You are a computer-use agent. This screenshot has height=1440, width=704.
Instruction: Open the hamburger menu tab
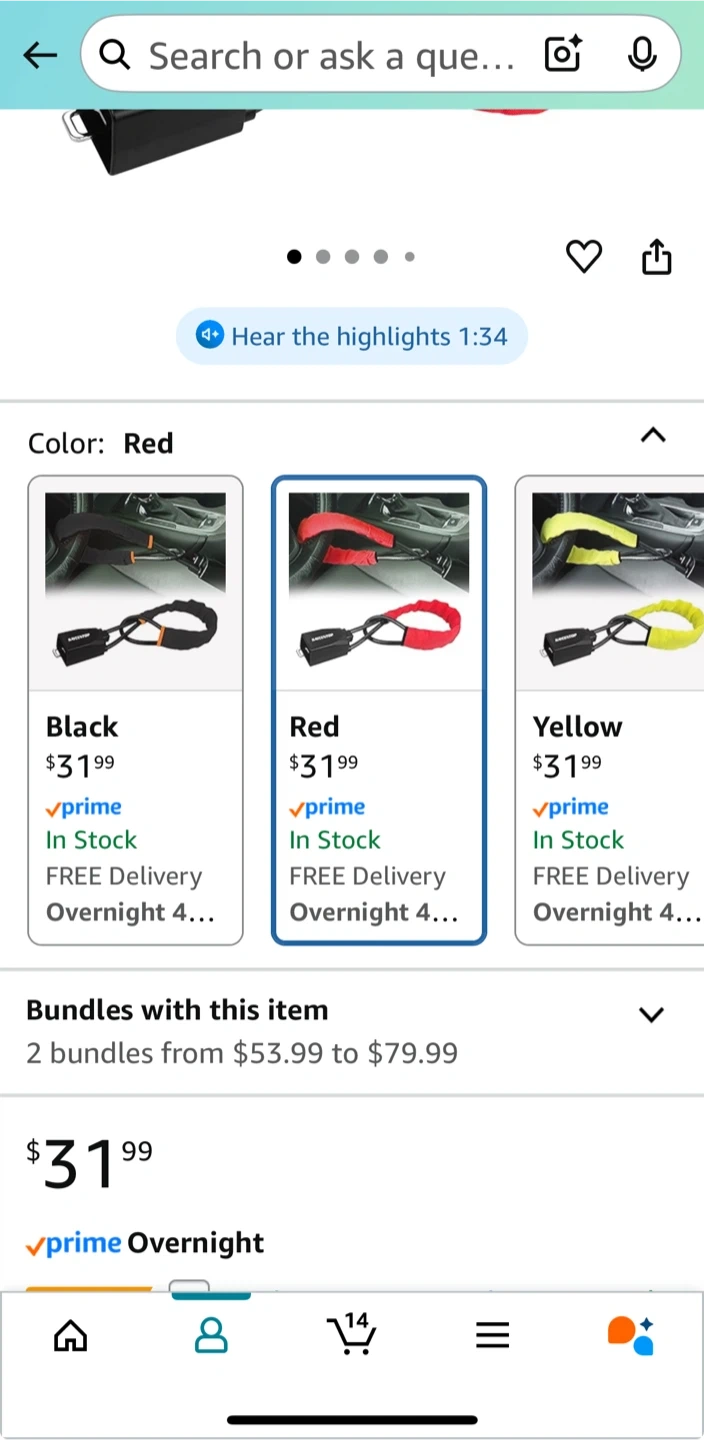[492, 1335]
